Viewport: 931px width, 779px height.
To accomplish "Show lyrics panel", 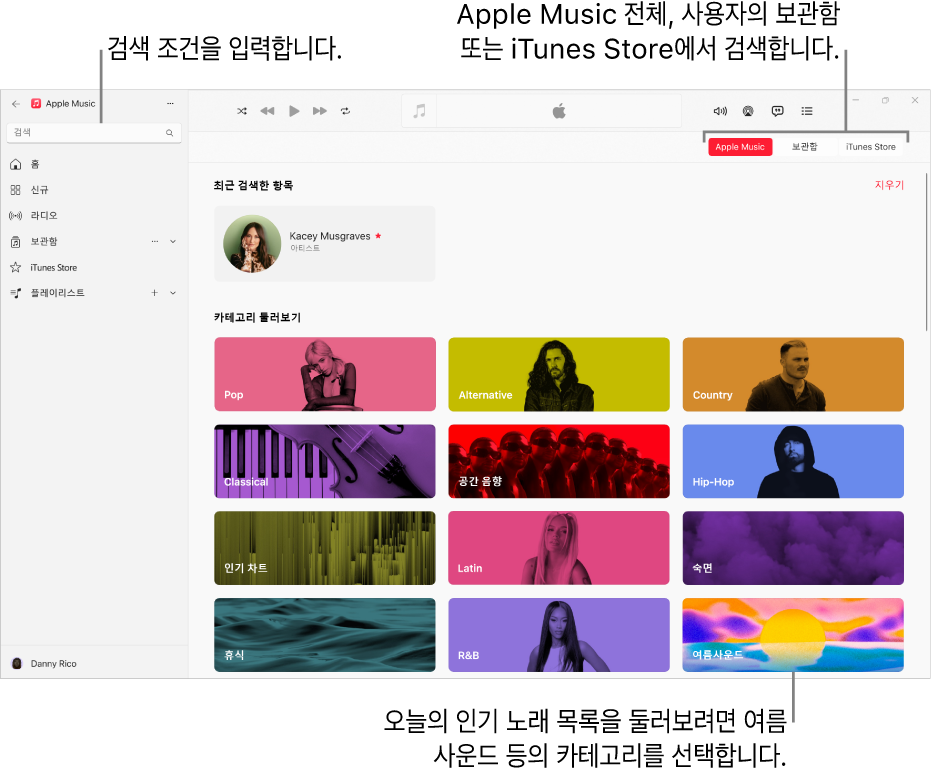I will [x=777, y=111].
